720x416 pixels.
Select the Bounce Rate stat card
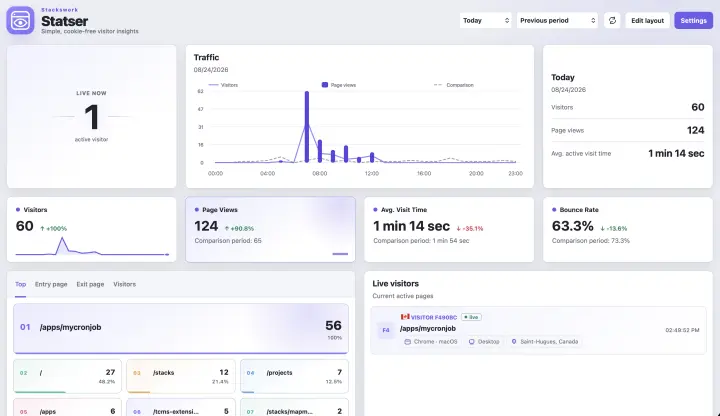coord(628,230)
